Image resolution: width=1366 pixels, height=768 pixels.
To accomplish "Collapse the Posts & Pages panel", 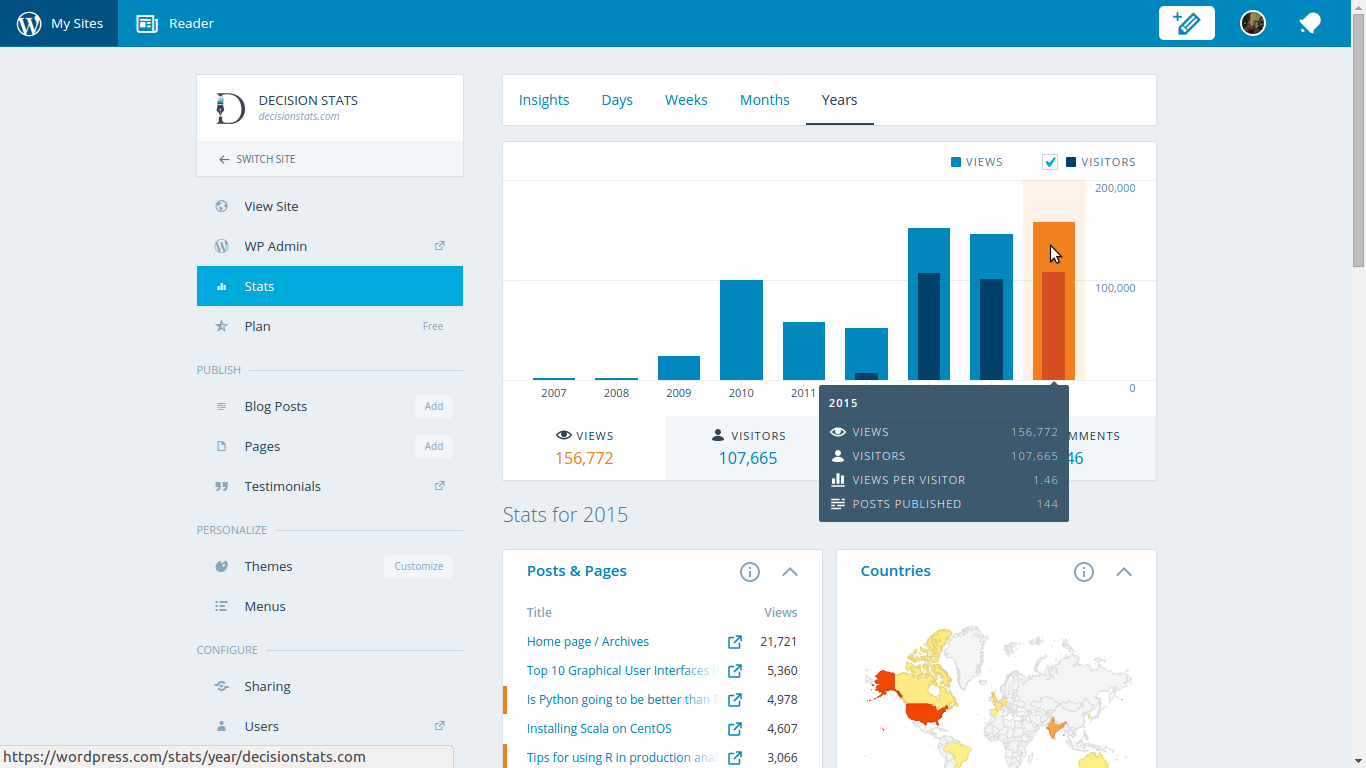I will (x=790, y=572).
